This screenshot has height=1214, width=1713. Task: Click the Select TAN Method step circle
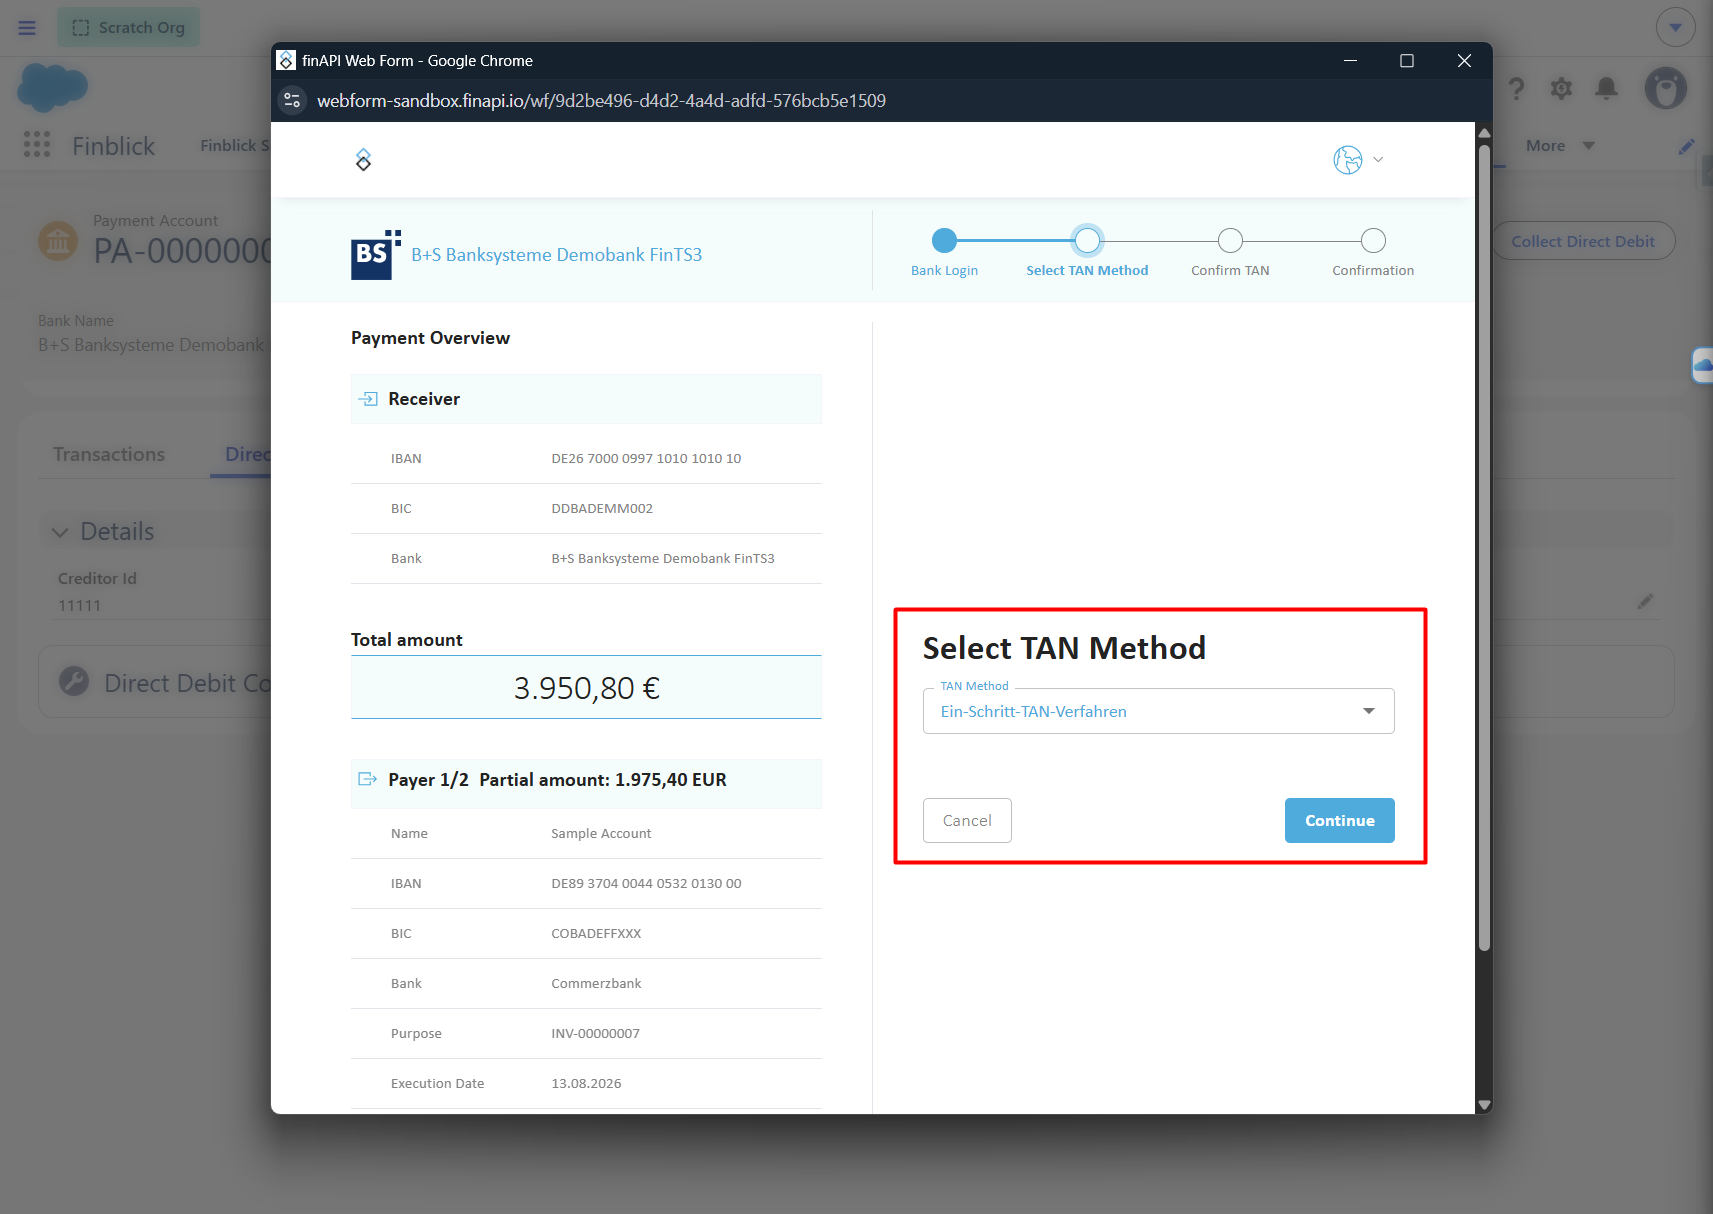coord(1087,241)
